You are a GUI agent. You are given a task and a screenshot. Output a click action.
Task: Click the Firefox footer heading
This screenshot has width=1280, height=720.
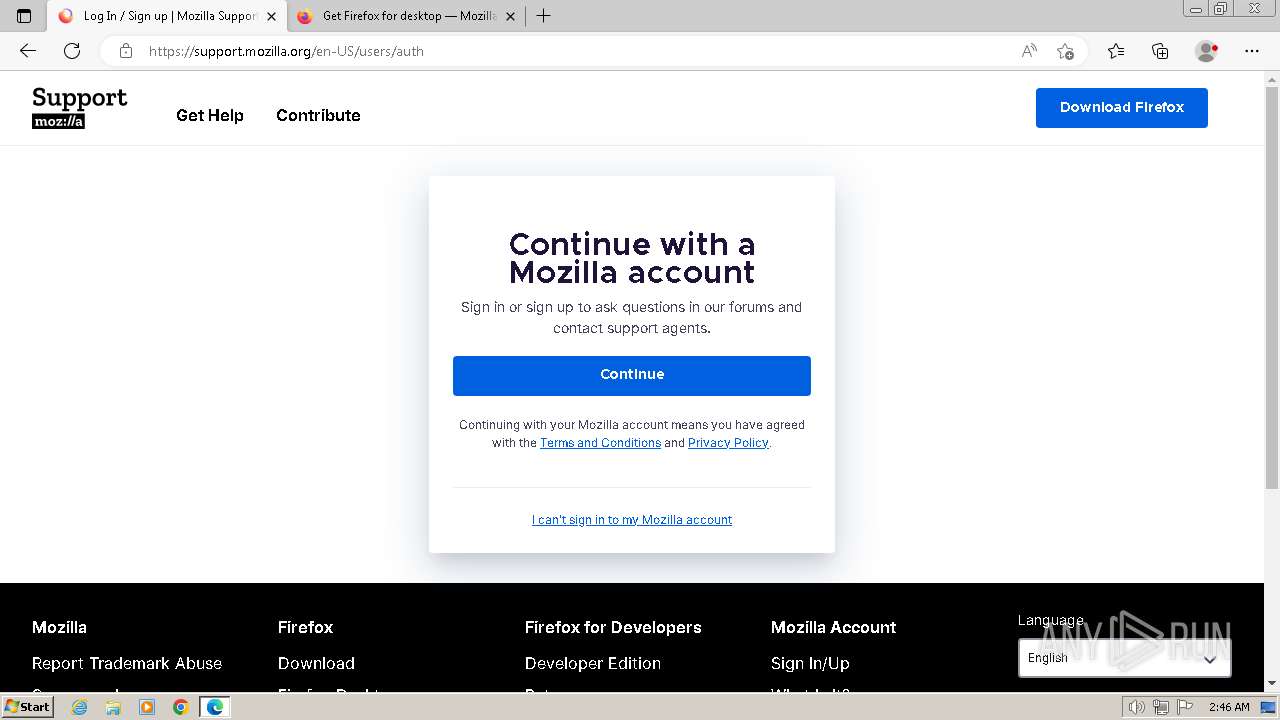(x=306, y=627)
